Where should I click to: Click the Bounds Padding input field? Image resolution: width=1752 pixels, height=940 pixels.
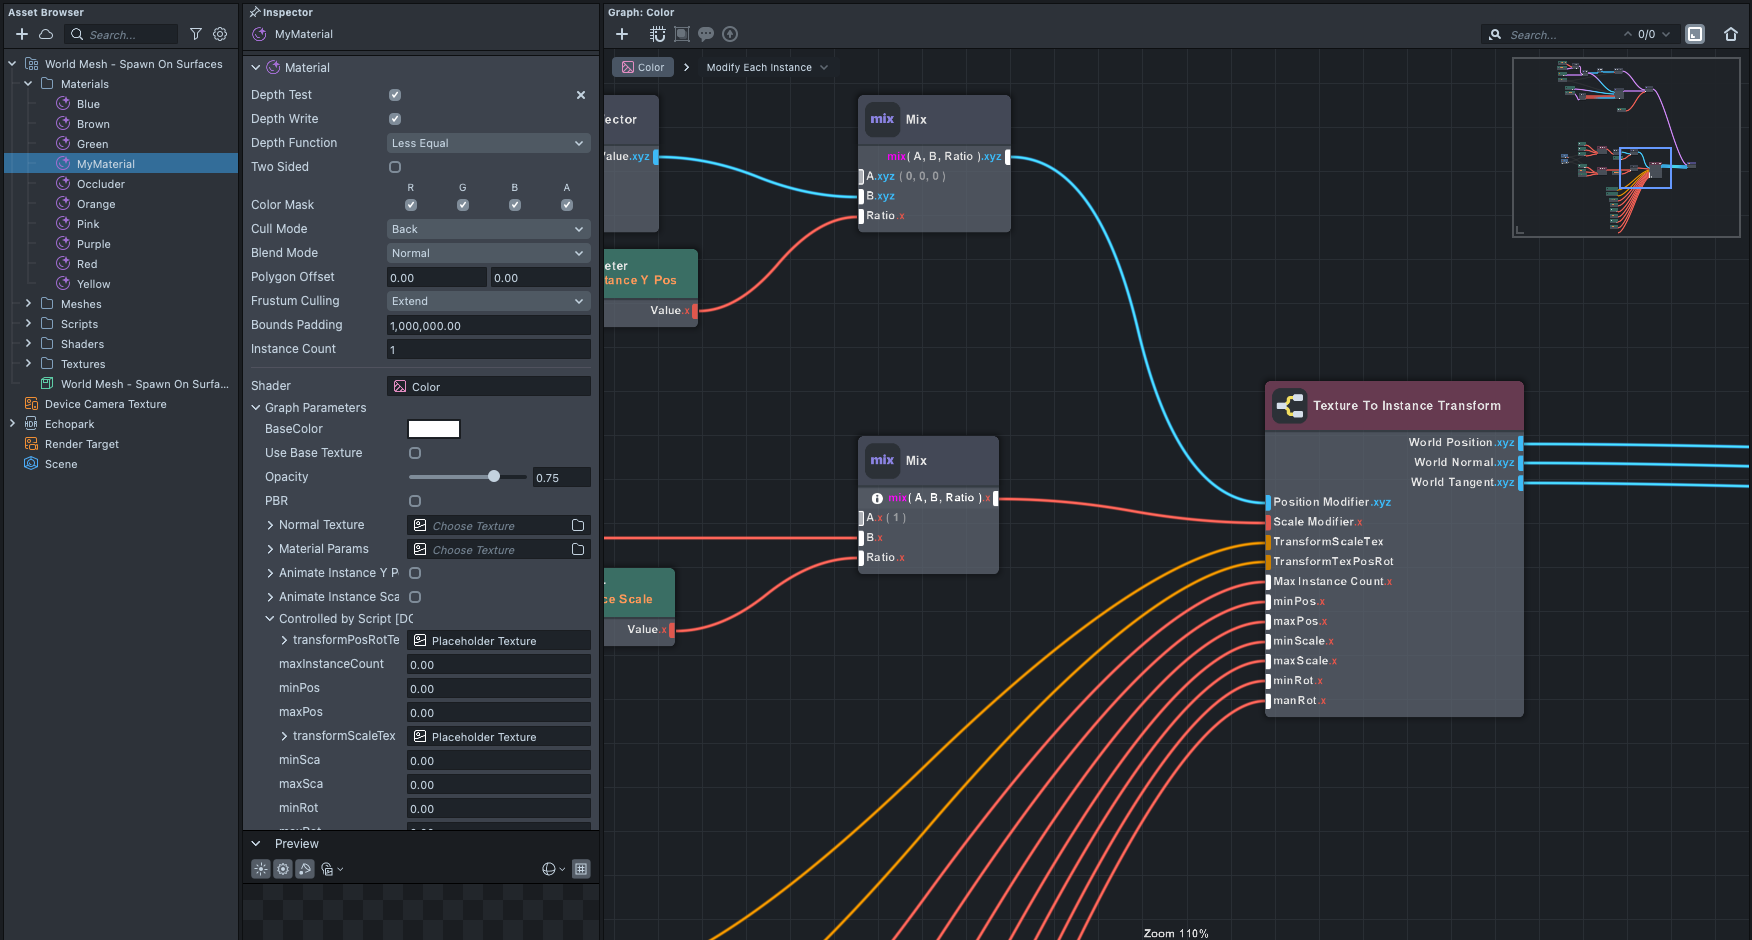(x=488, y=325)
